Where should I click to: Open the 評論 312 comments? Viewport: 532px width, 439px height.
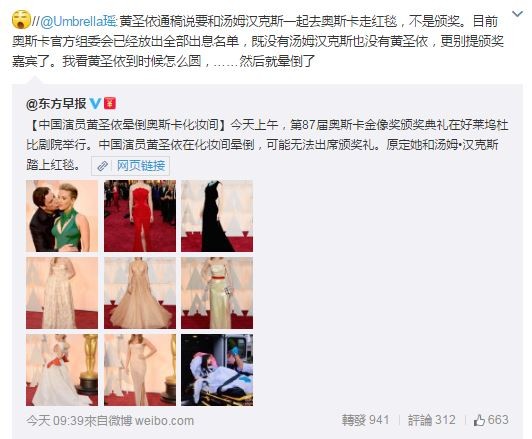tap(431, 420)
